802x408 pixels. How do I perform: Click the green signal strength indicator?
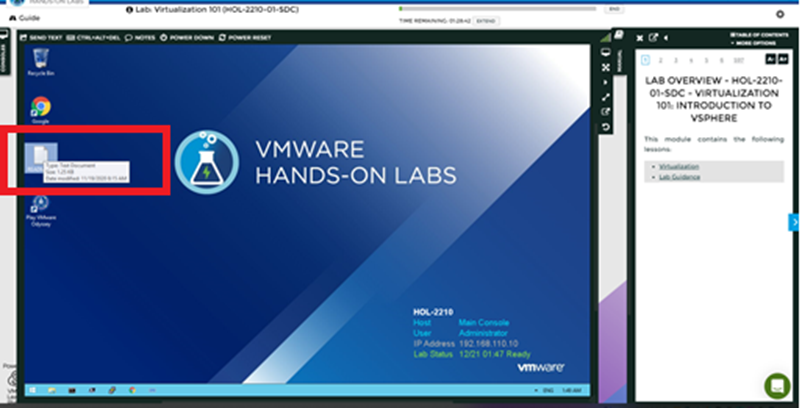(x=606, y=38)
